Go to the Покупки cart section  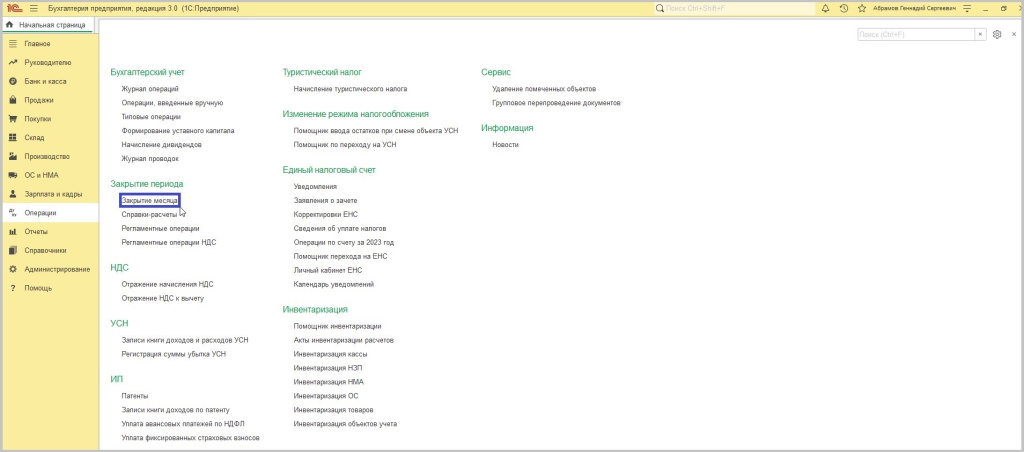38,118
